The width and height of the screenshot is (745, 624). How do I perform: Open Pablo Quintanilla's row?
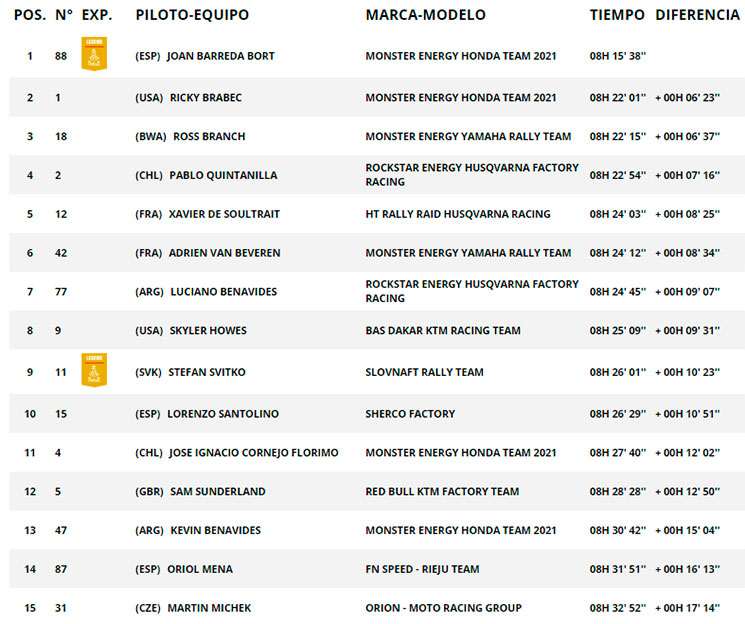[377, 175]
